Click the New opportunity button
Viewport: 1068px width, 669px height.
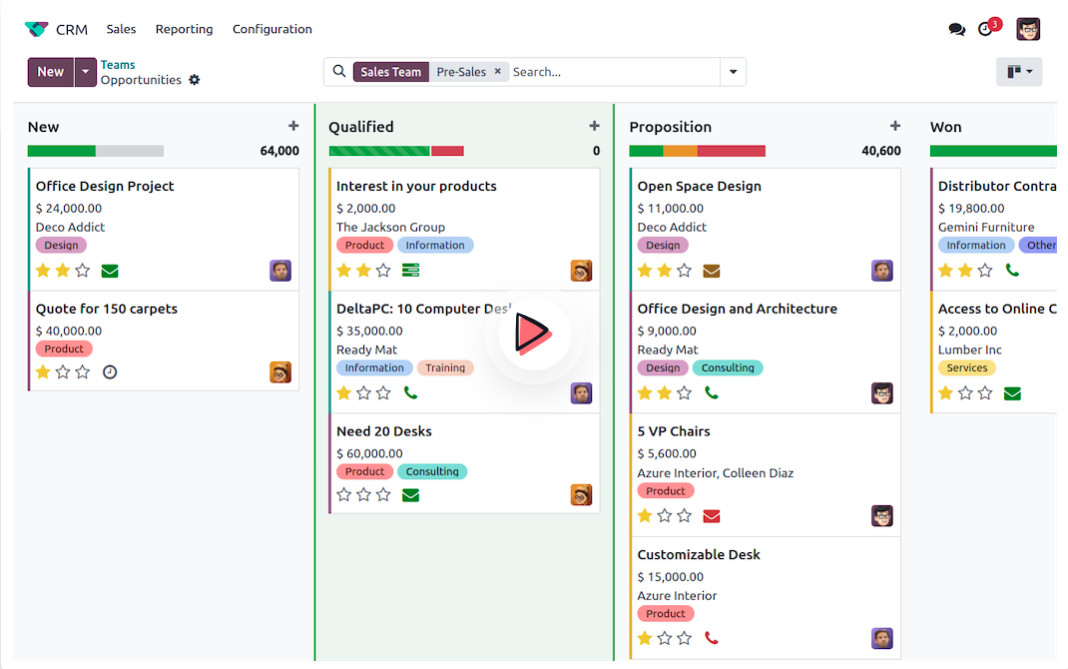point(50,72)
